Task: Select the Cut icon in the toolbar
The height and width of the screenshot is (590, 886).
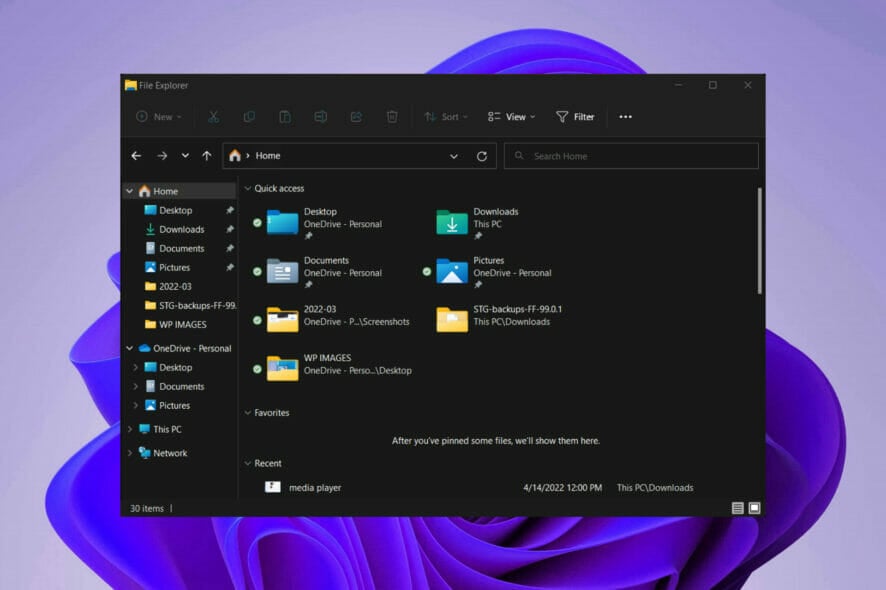Action: tap(213, 116)
